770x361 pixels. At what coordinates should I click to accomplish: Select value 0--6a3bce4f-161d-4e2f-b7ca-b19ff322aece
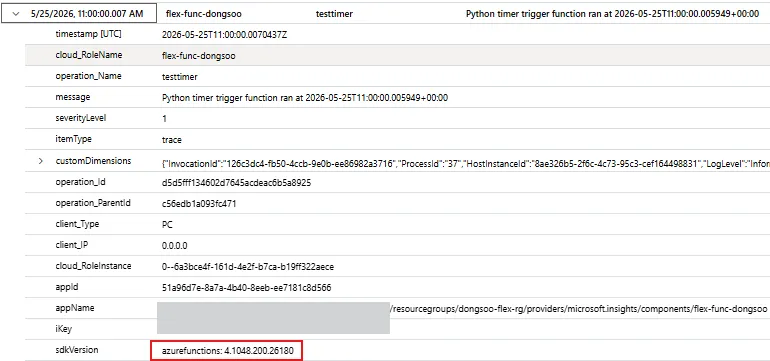(x=248, y=267)
